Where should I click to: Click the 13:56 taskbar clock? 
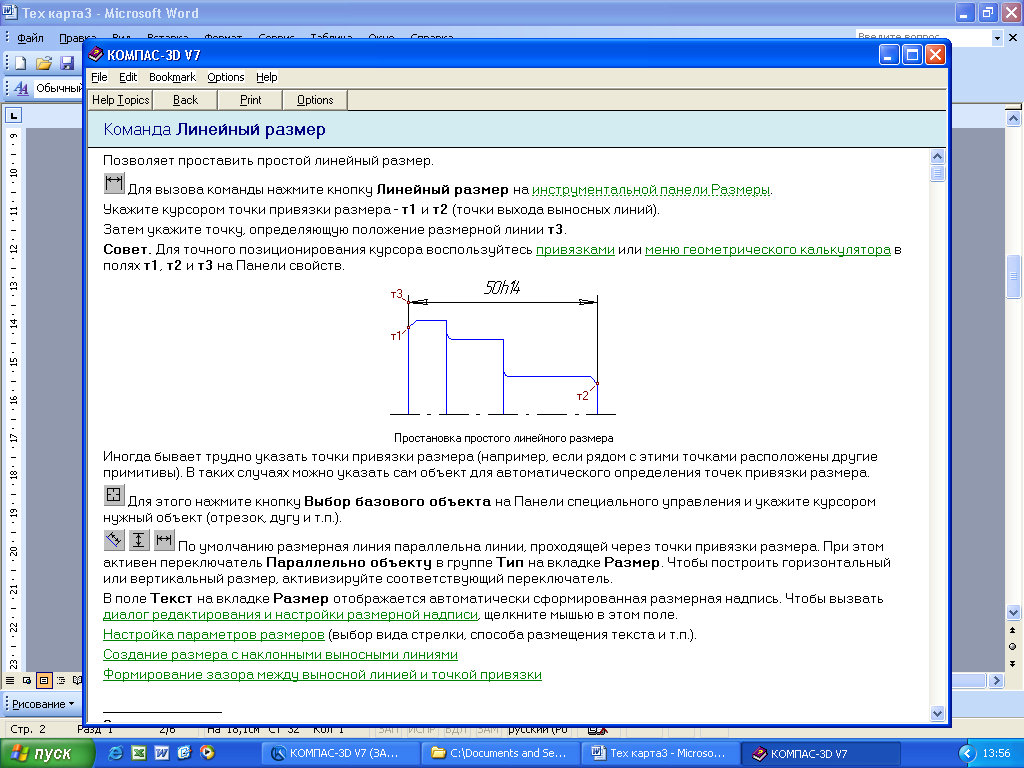(996, 753)
